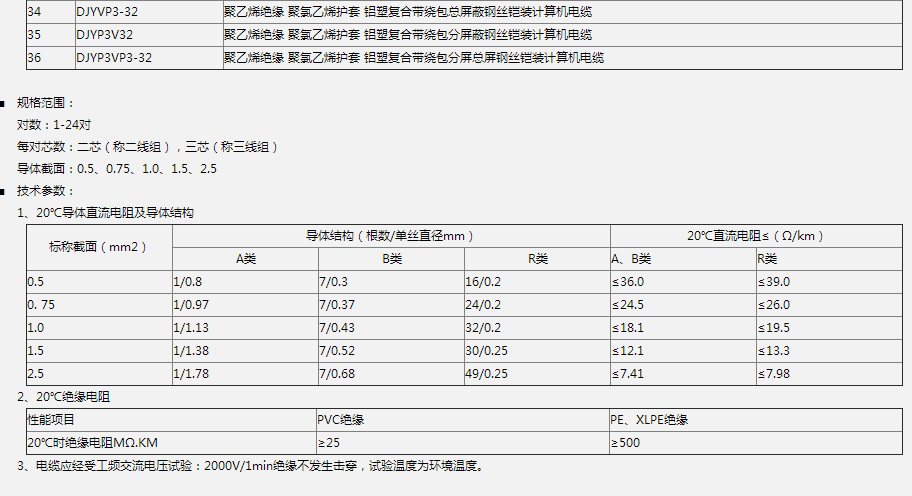Click the 49/0.25 R-class cell
Image resolution: width=912 pixels, height=496 pixels.
pyautogui.click(x=486, y=373)
